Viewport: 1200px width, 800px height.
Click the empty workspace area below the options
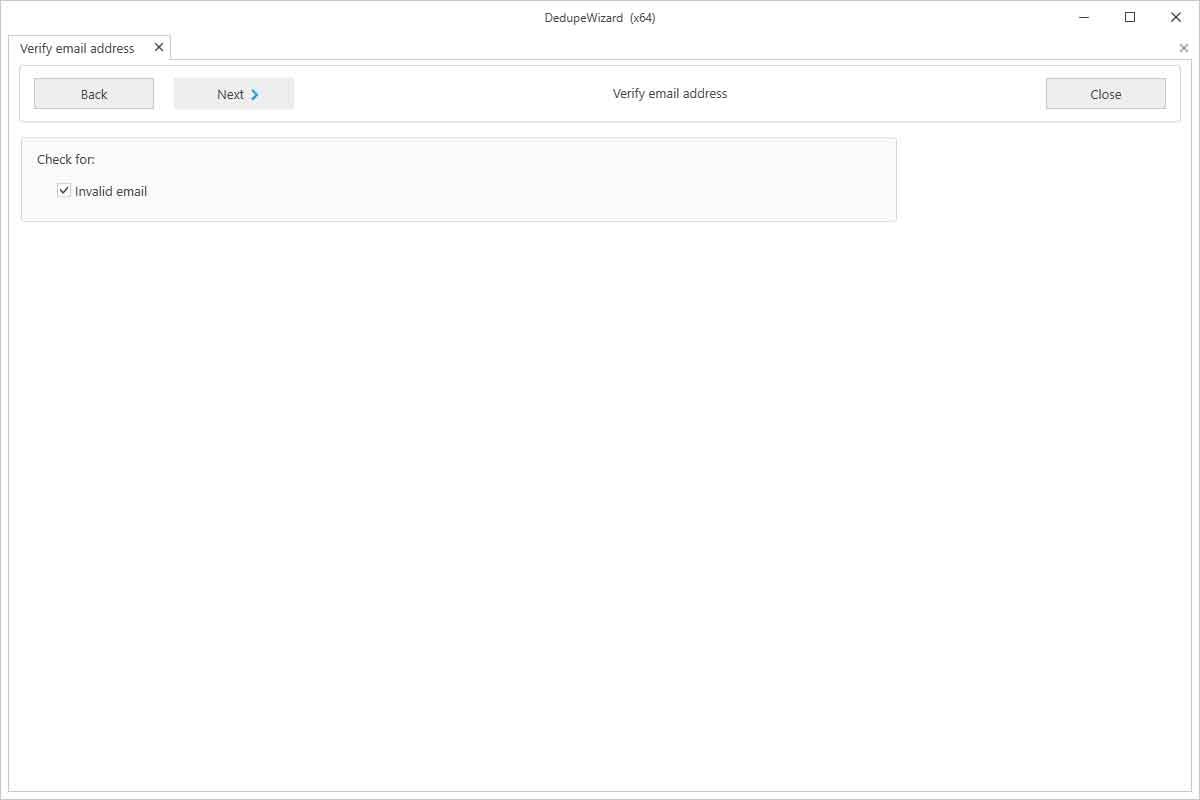pos(600,500)
